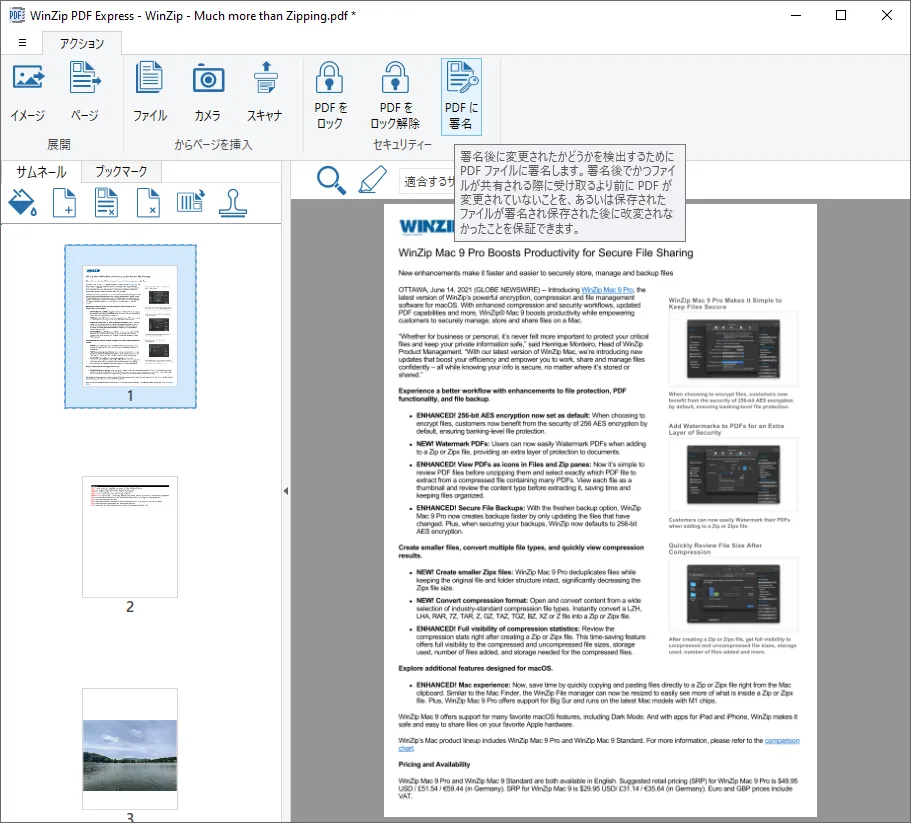Minimize the WinZip PDF Express window

[796, 15]
